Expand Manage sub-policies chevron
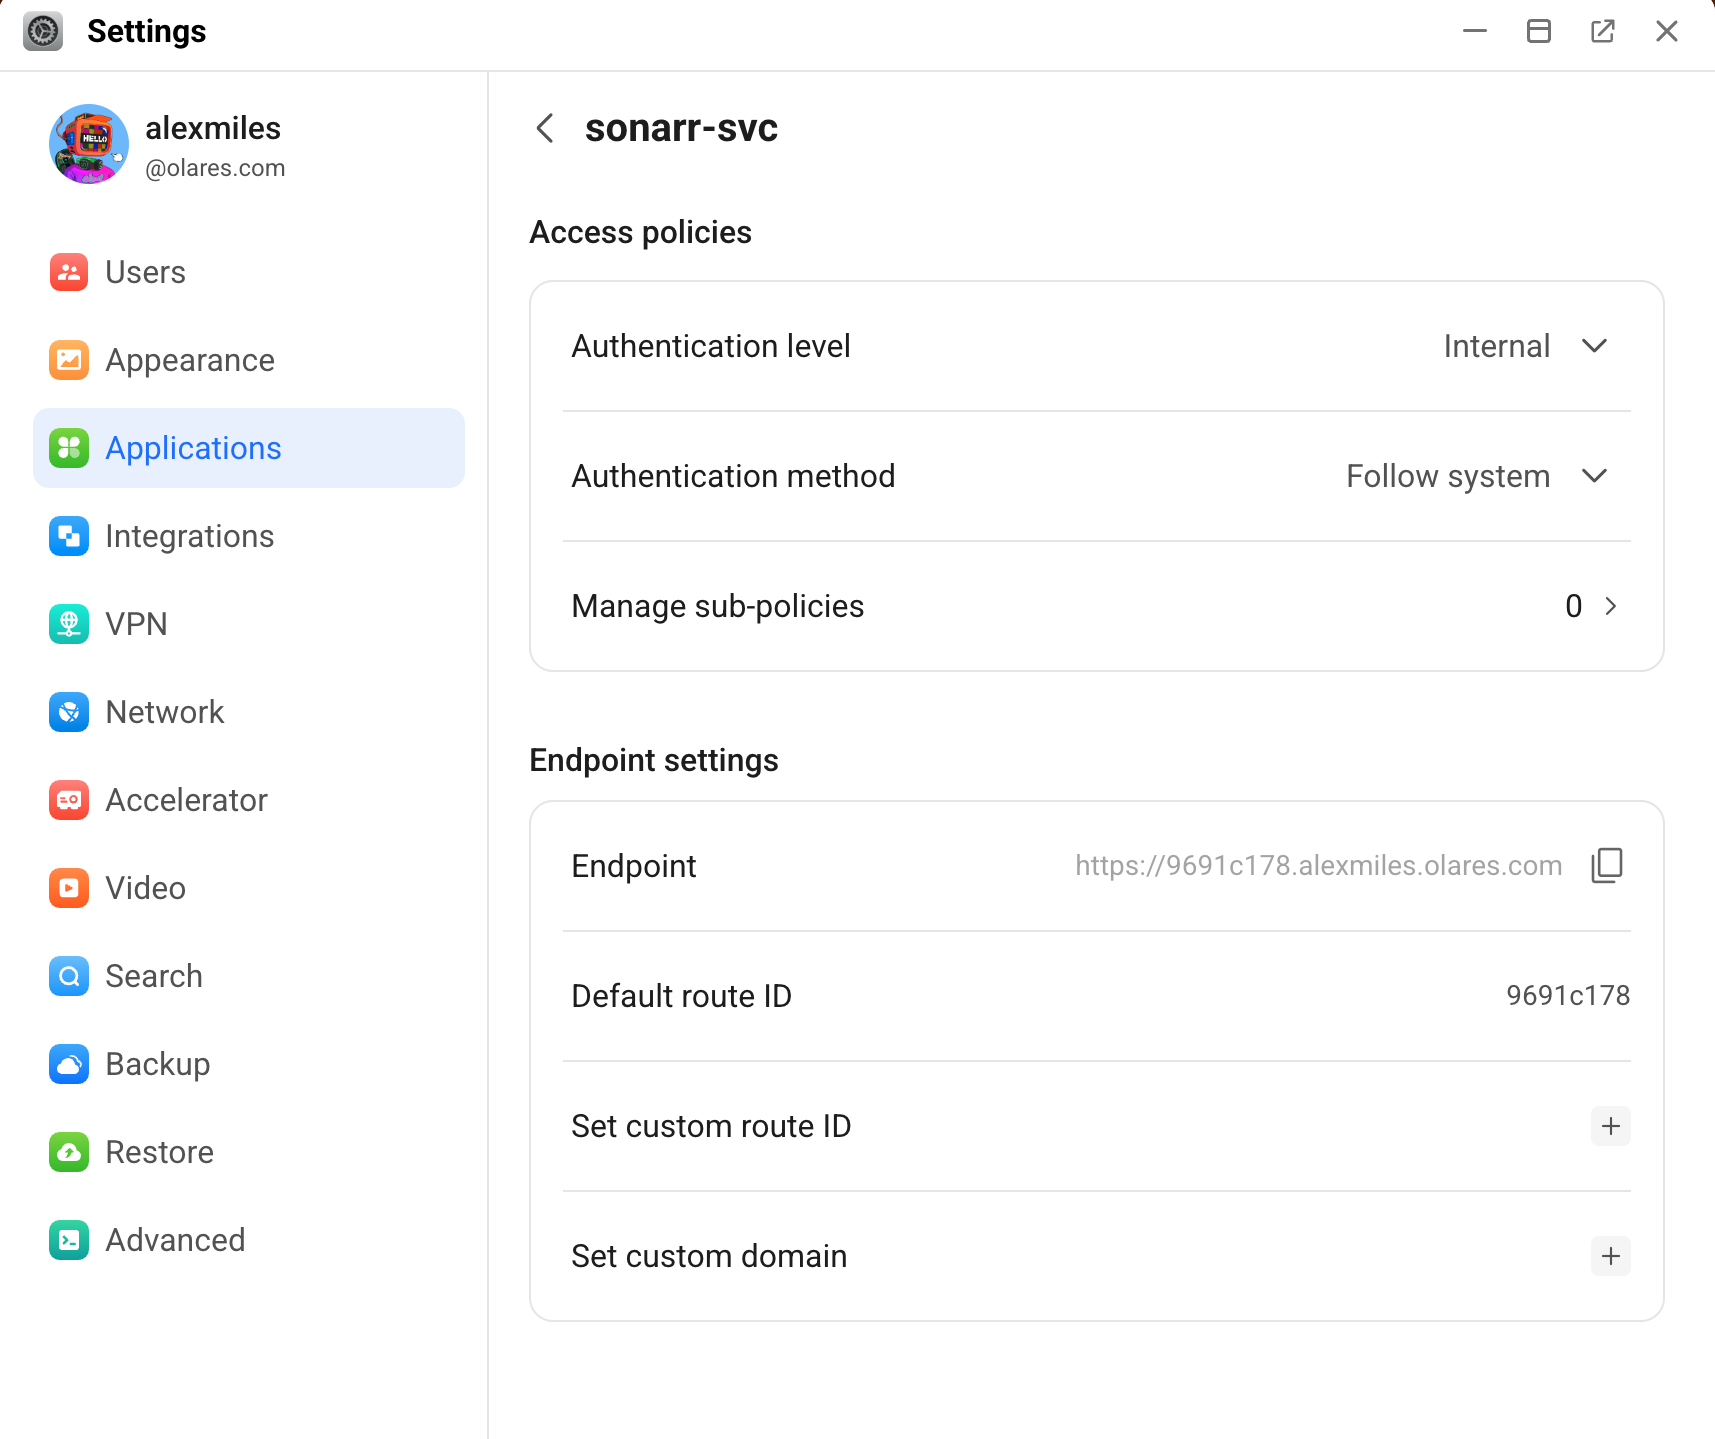 click(x=1611, y=606)
